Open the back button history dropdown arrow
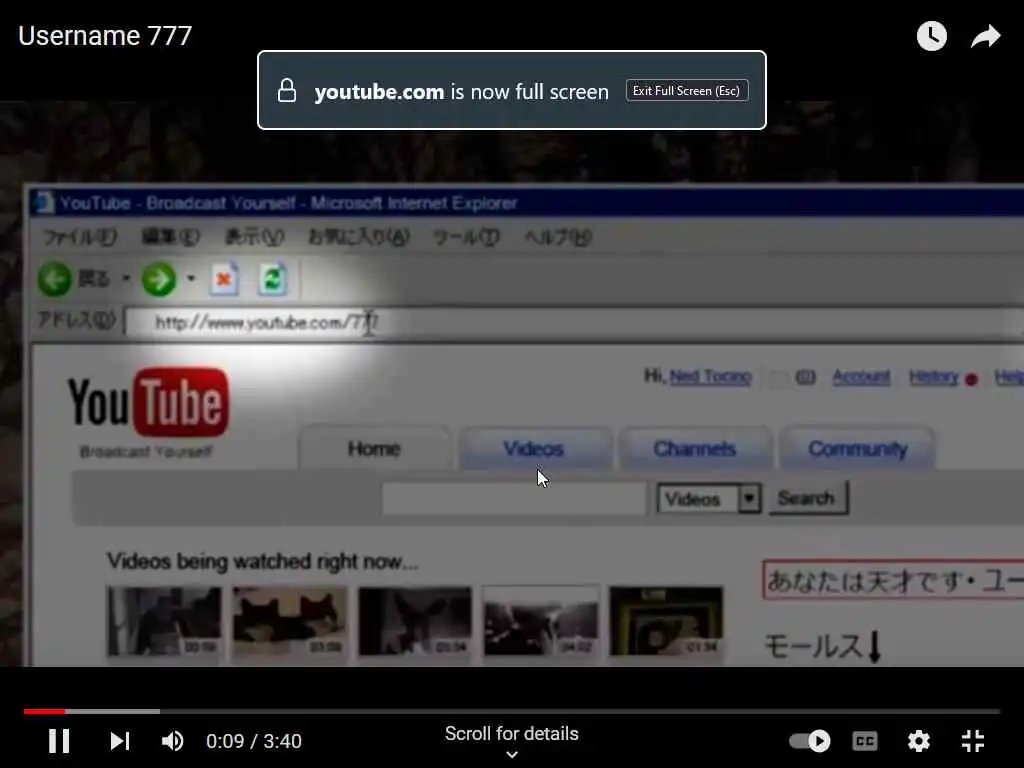Viewport: 1024px width, 768px height. (x=126, y=279)
